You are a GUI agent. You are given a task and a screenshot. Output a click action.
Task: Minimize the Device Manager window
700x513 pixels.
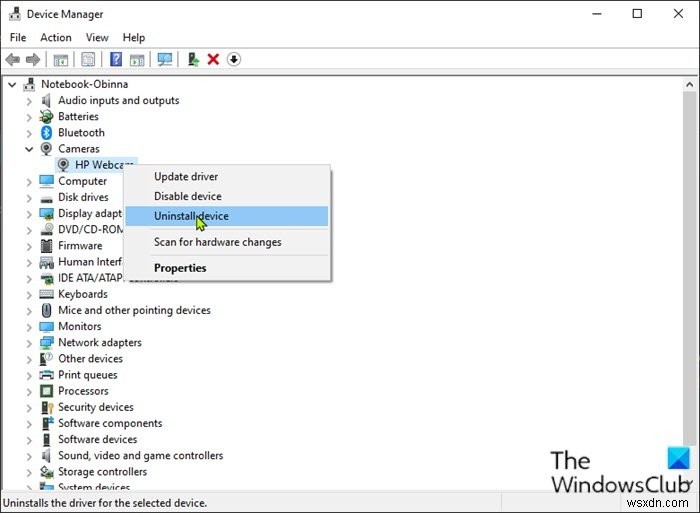pos(597,14)
